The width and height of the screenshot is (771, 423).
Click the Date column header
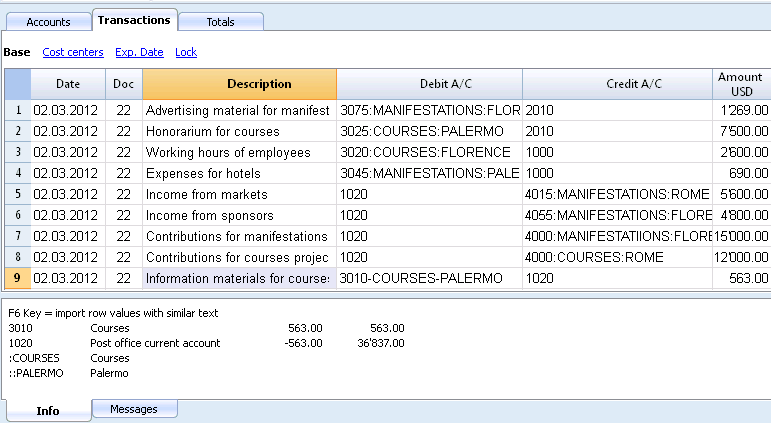click(68, 84)
